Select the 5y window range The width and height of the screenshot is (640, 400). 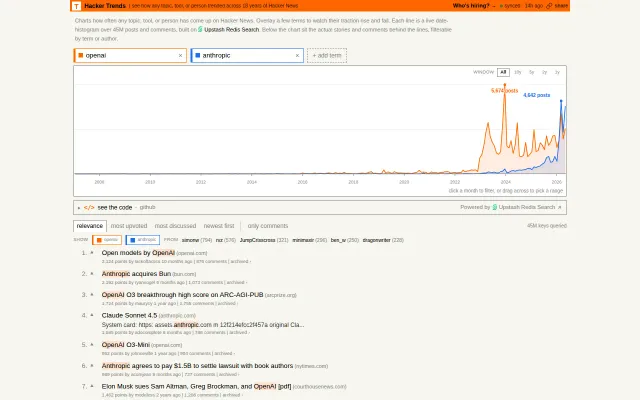click(x=531, y=72)
